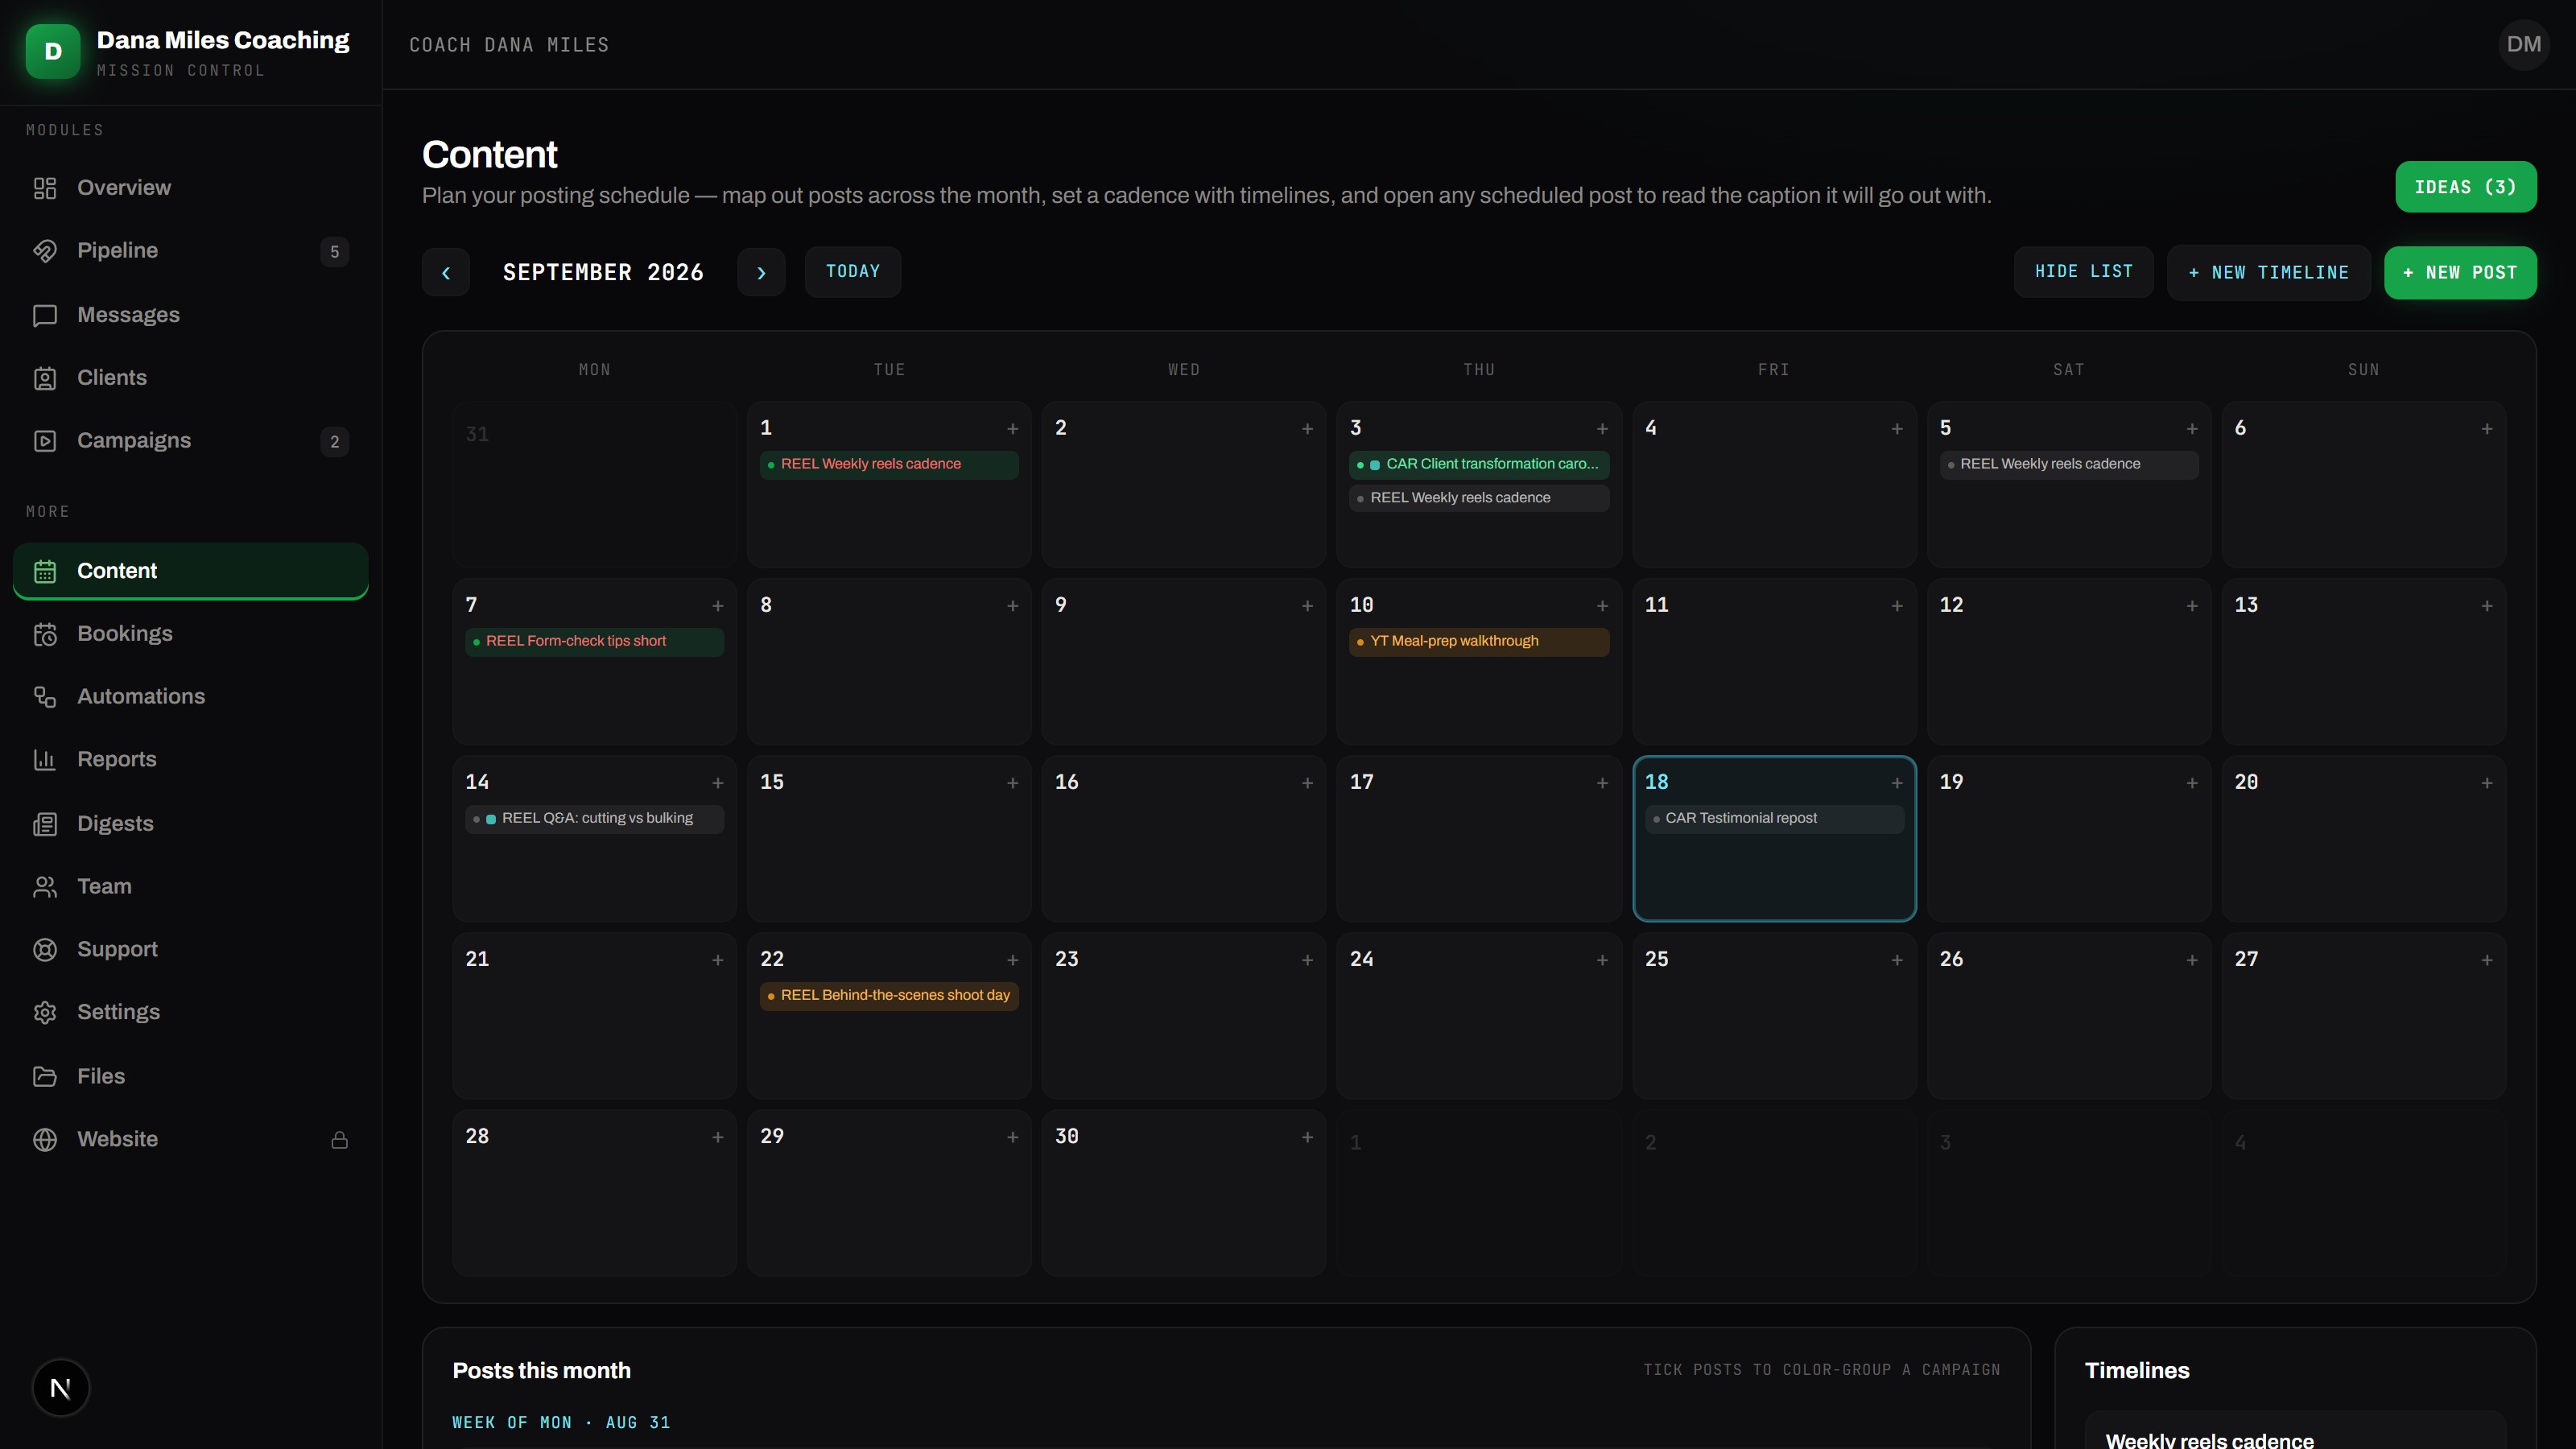Click the Pipeline count badge 5
Viewport: 2576px width, 1449px height.
334,252
